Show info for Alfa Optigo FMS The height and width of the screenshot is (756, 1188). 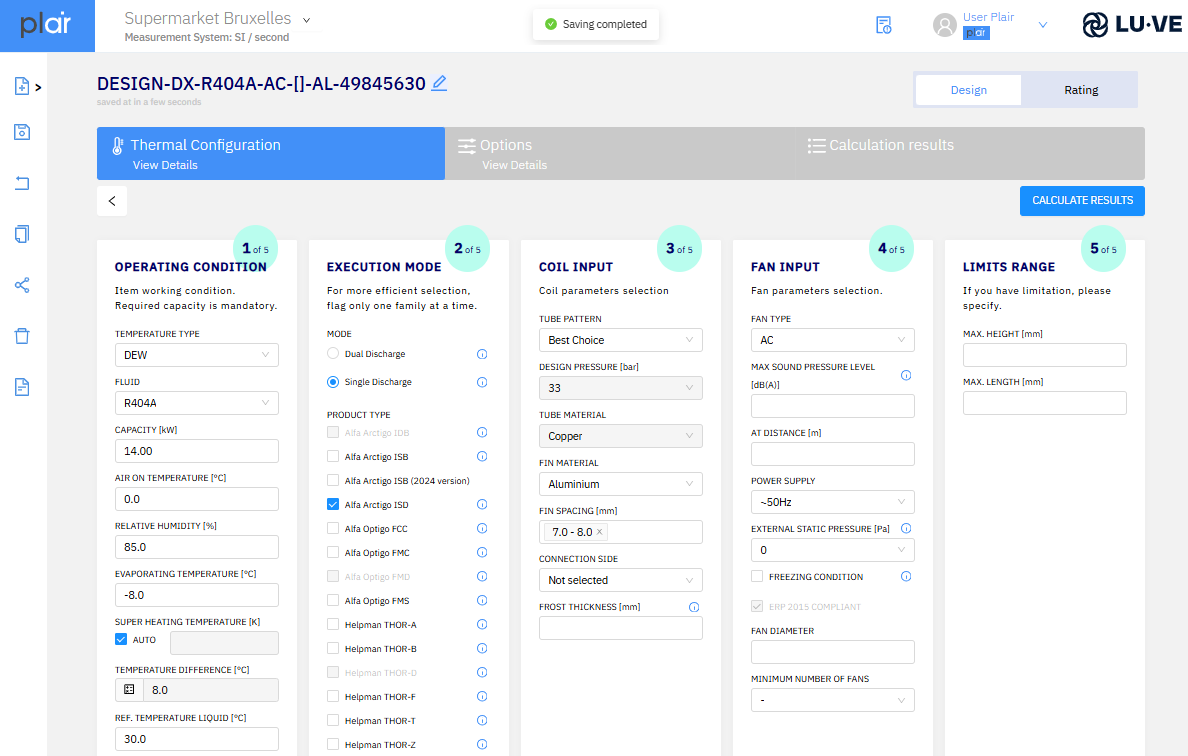[x=482, y=600]
